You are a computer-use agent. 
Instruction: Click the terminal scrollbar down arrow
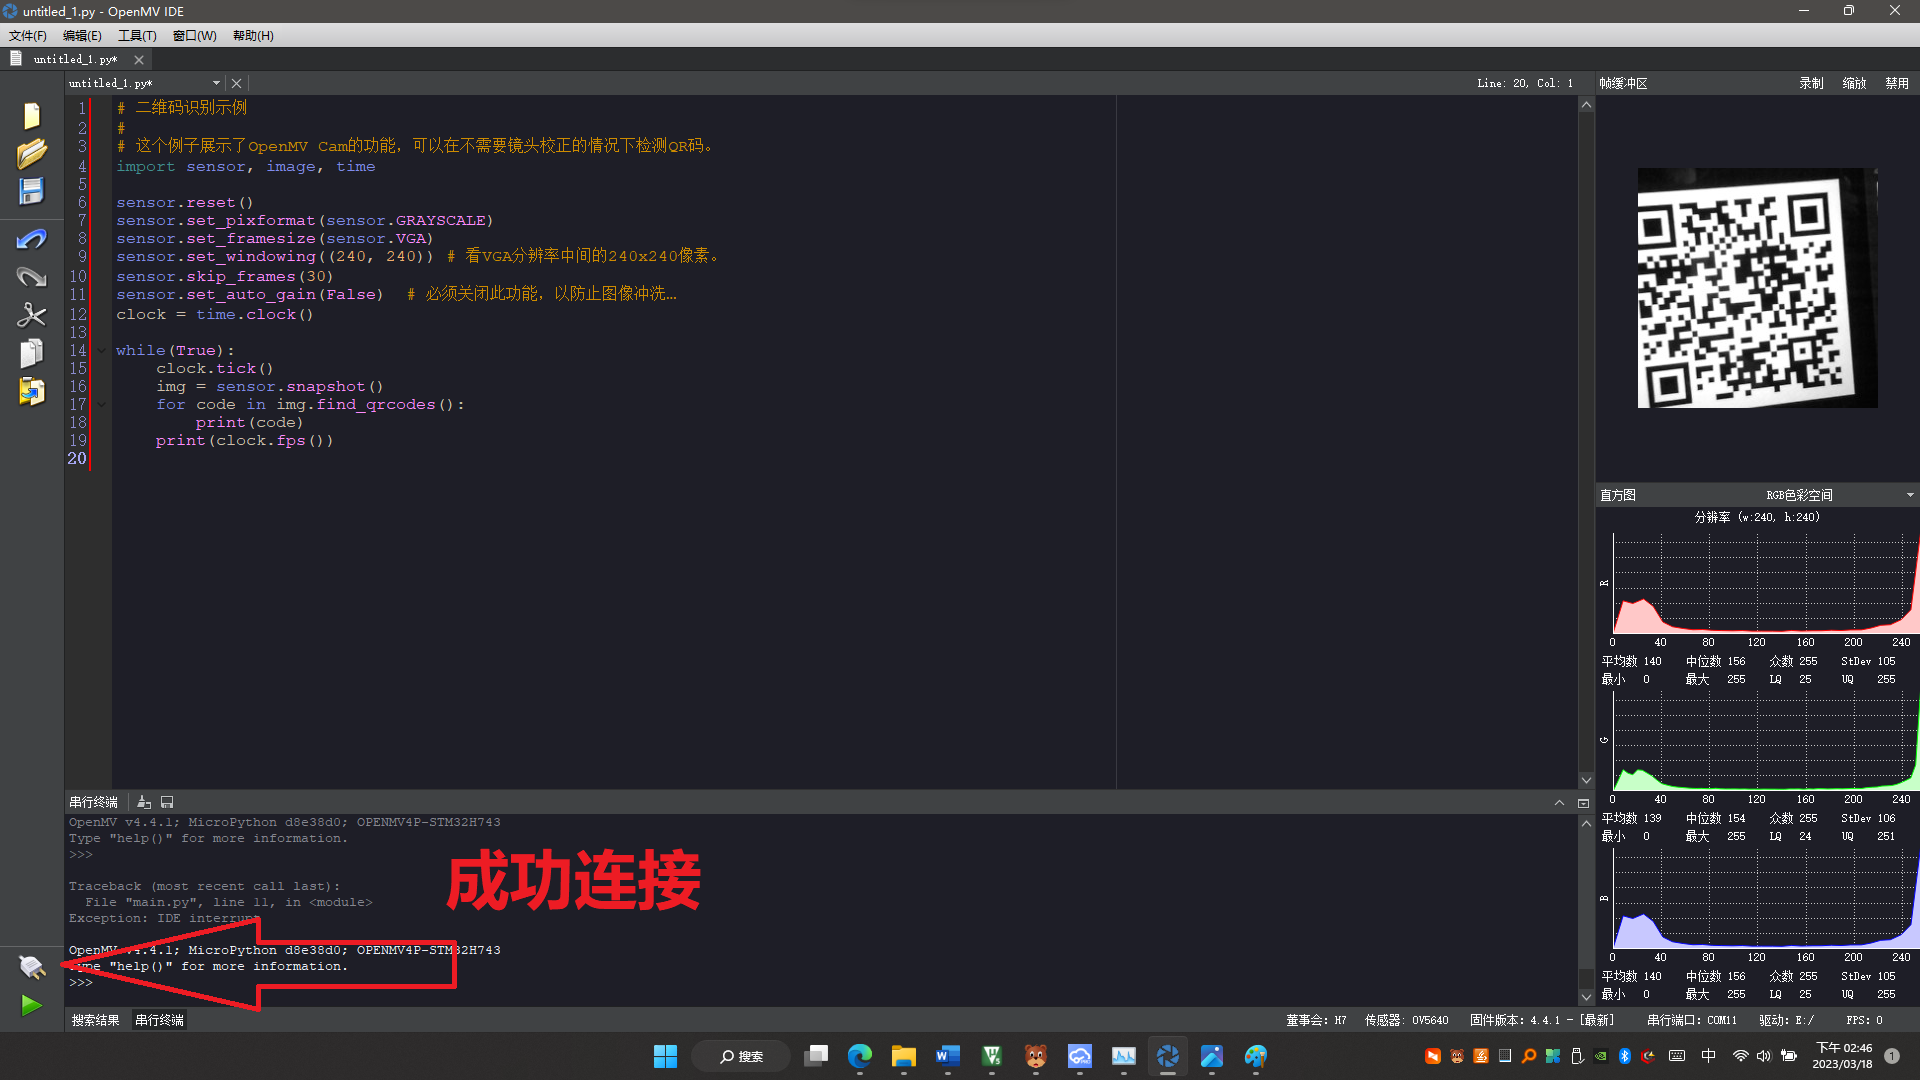[1586, 997]
